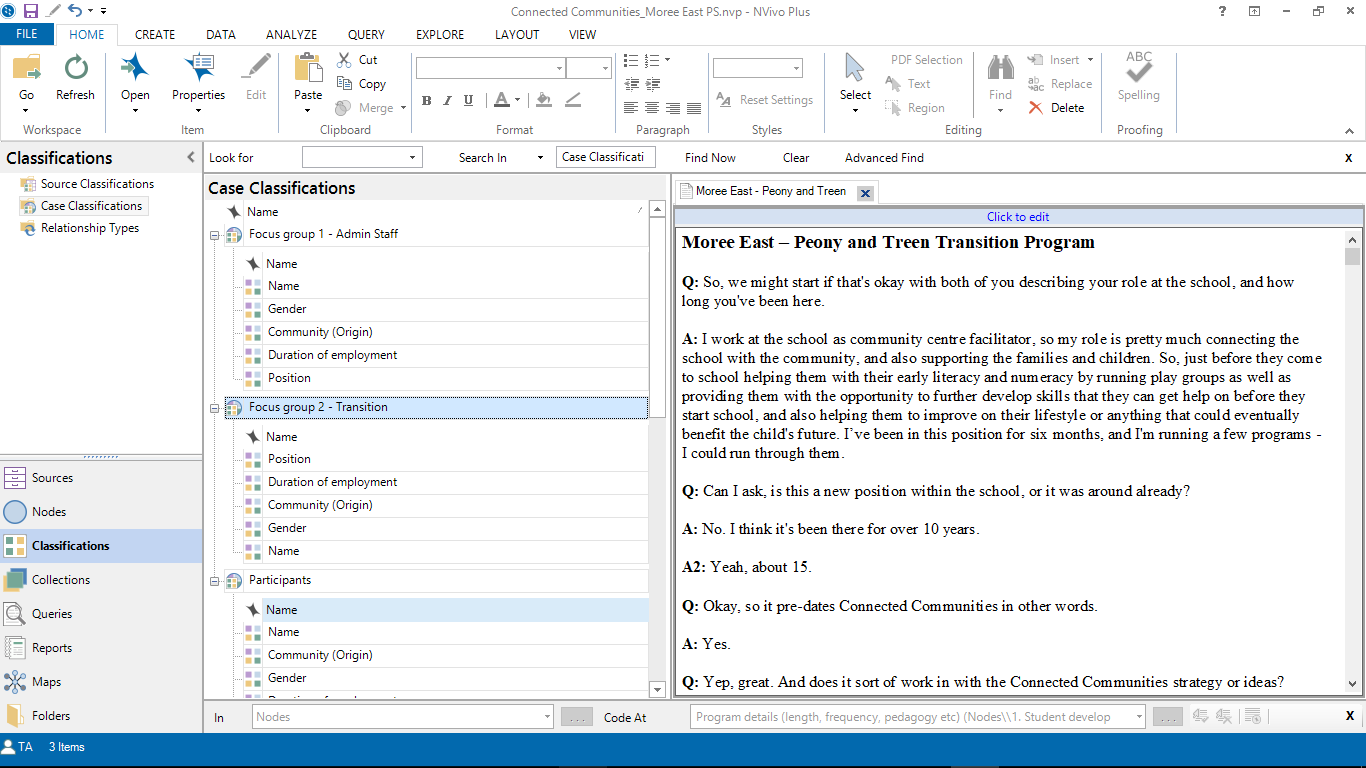The width and height of the screenshot is (1366, 768).
Task: Click the line color pencil swatch
Action: tap(572, 100)
